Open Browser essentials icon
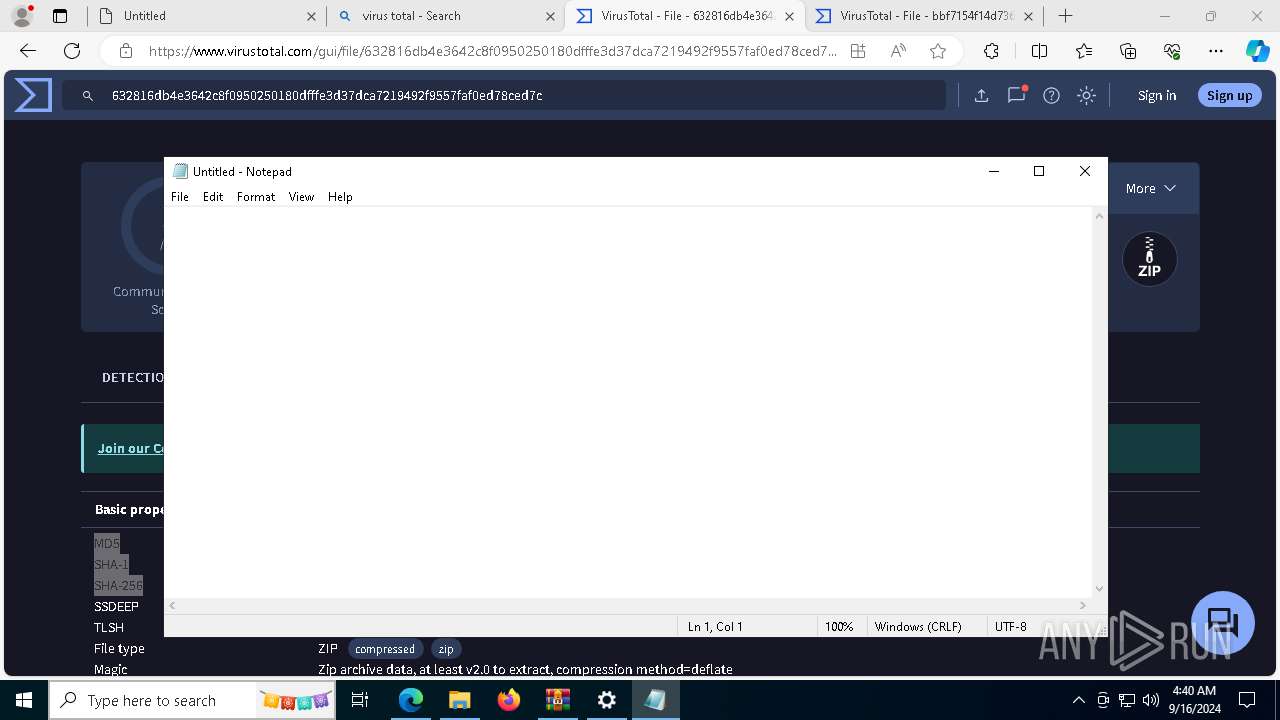 [x=1172, y=51]
